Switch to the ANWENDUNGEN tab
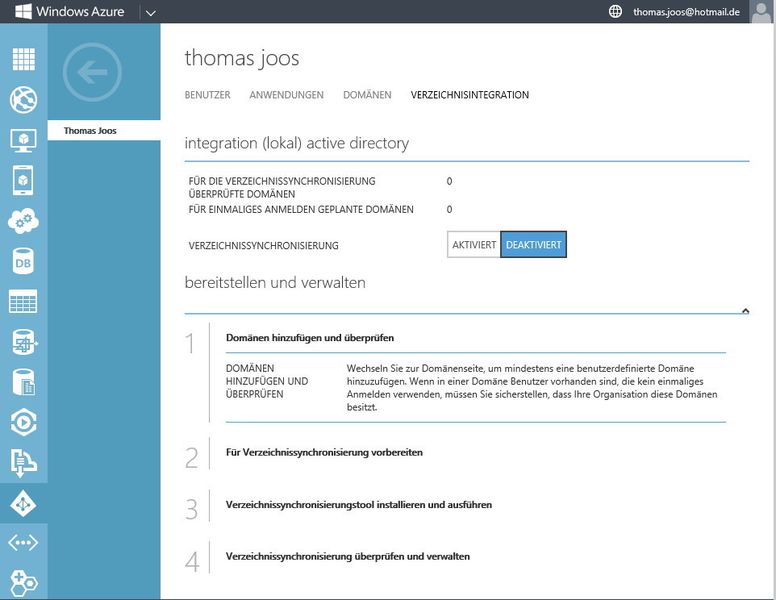Screen dimensions: 776x600 [287, 95]
